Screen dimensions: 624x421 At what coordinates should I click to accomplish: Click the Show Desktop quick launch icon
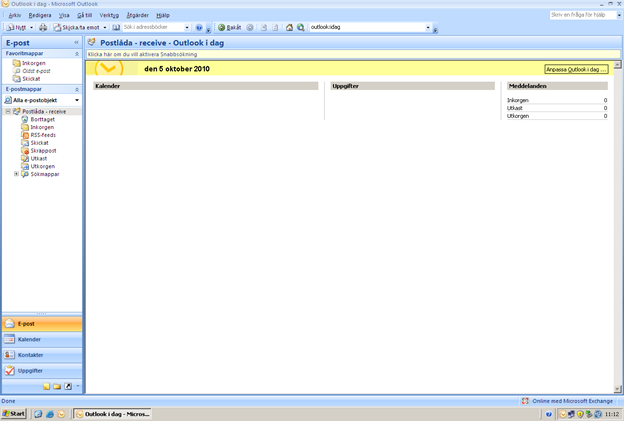pyautogui.click(x=38, y=414)
